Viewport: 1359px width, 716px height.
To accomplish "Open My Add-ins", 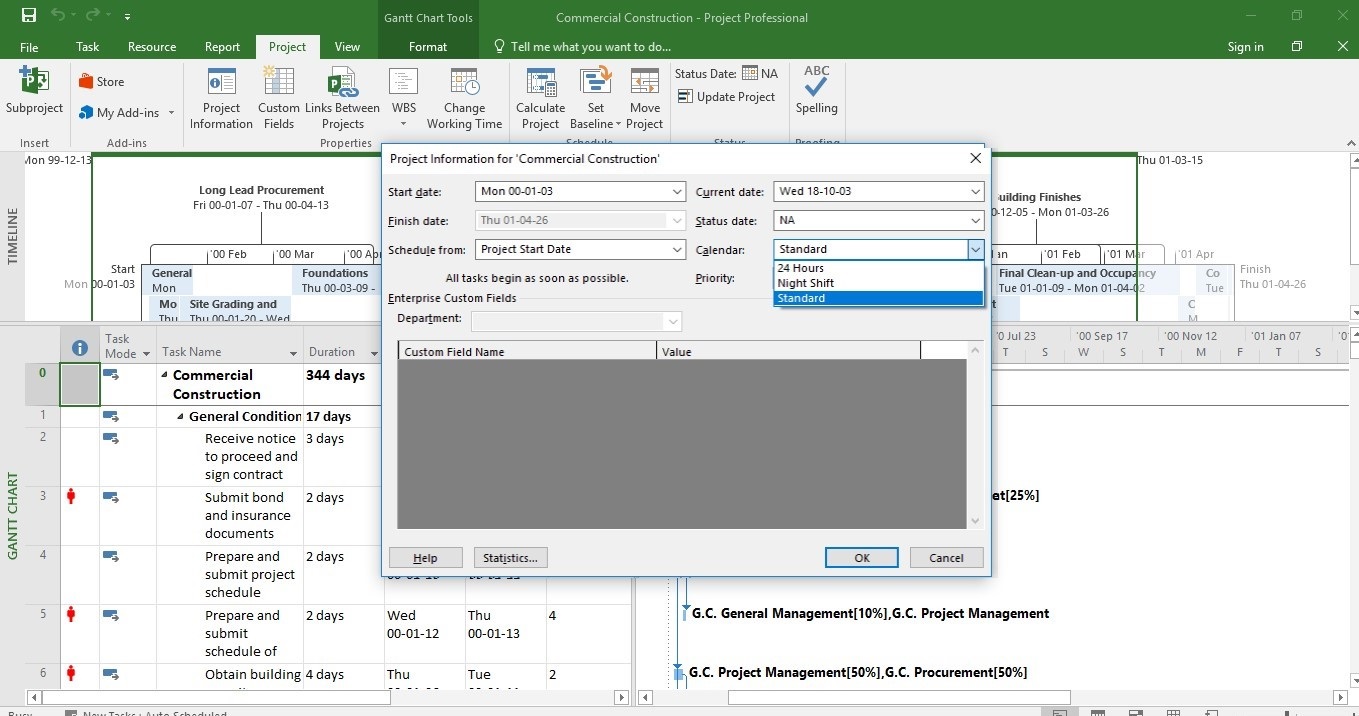I will (127, 113).
